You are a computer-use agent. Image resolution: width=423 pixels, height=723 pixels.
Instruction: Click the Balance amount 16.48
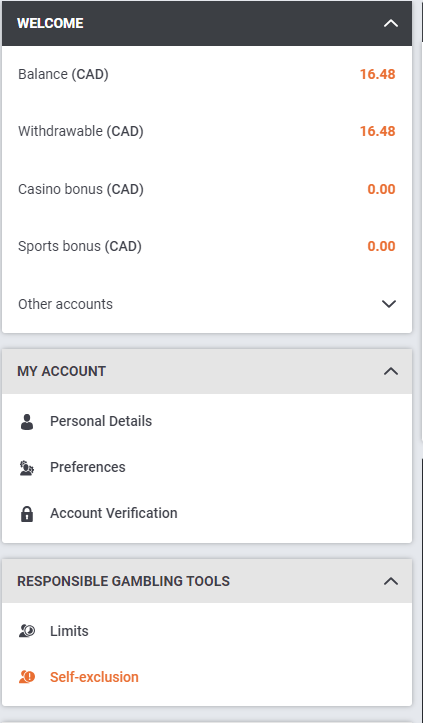[377, 74]
